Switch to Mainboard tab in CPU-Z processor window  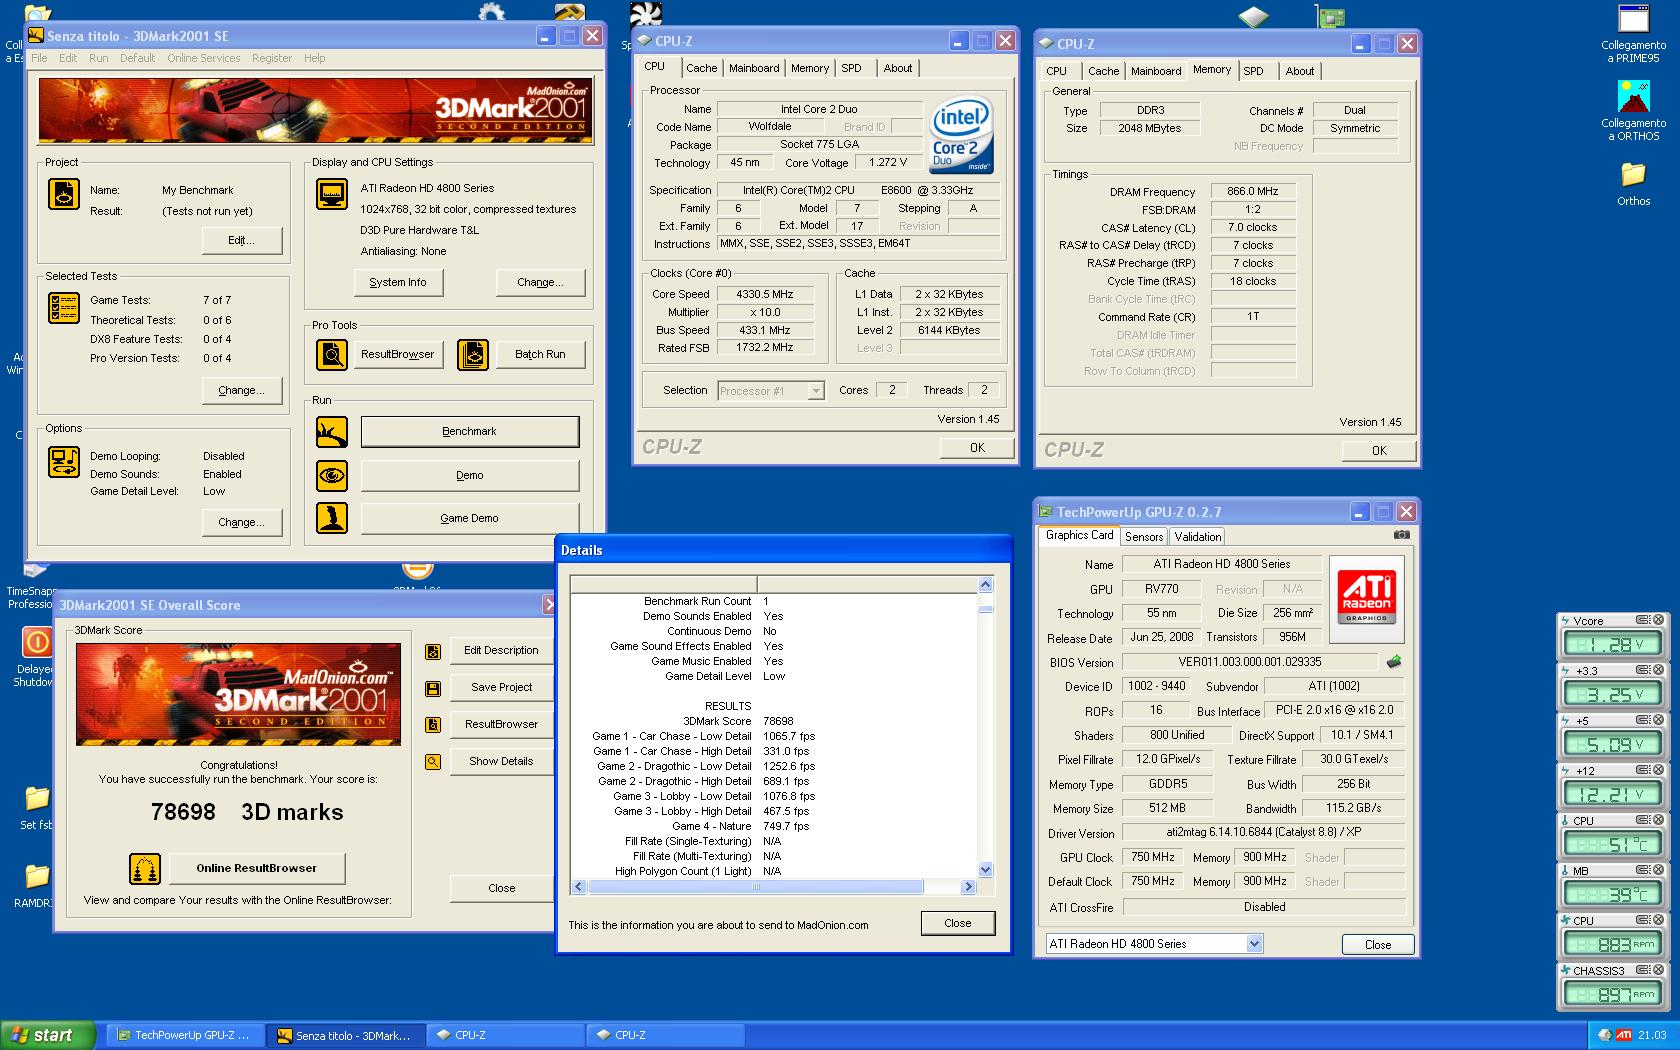tap(754, 68)
